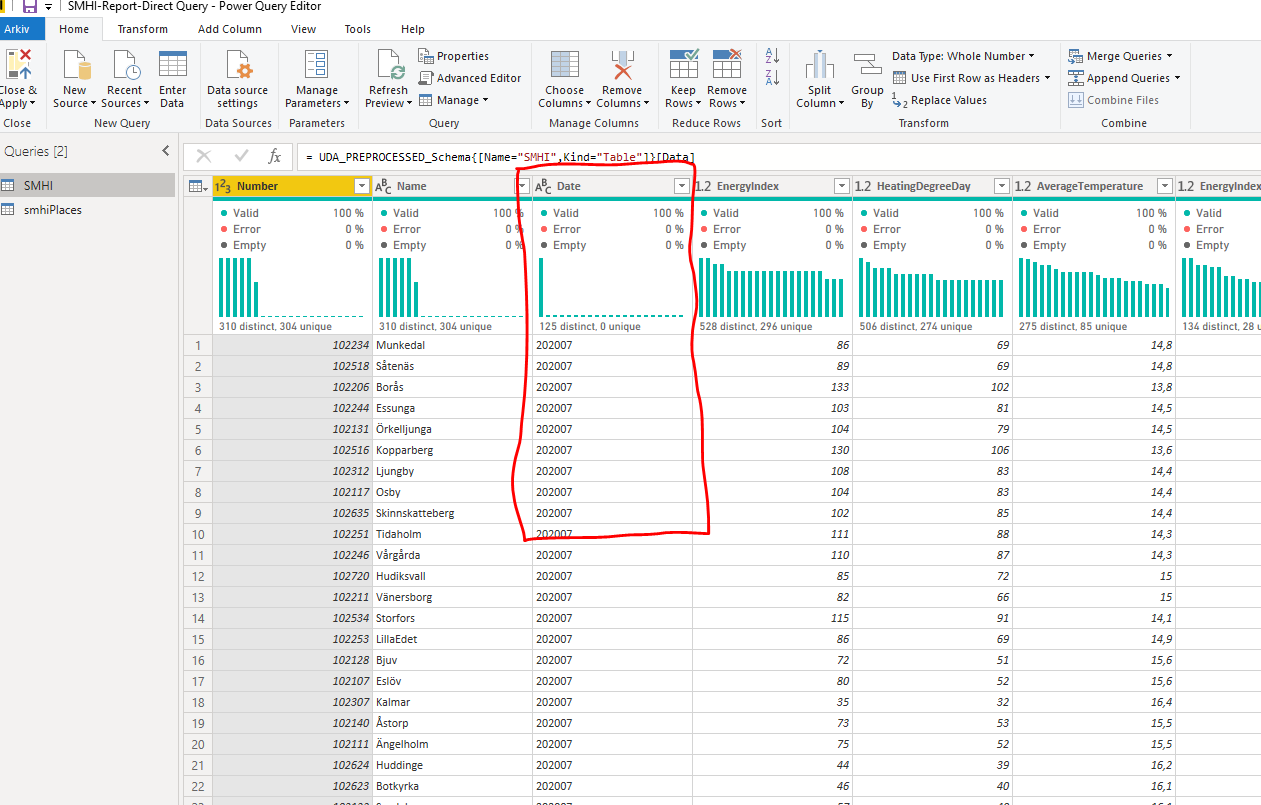
Task: Open filter dropdown on EnergyIndex column
Action: [x=842, y=186]
